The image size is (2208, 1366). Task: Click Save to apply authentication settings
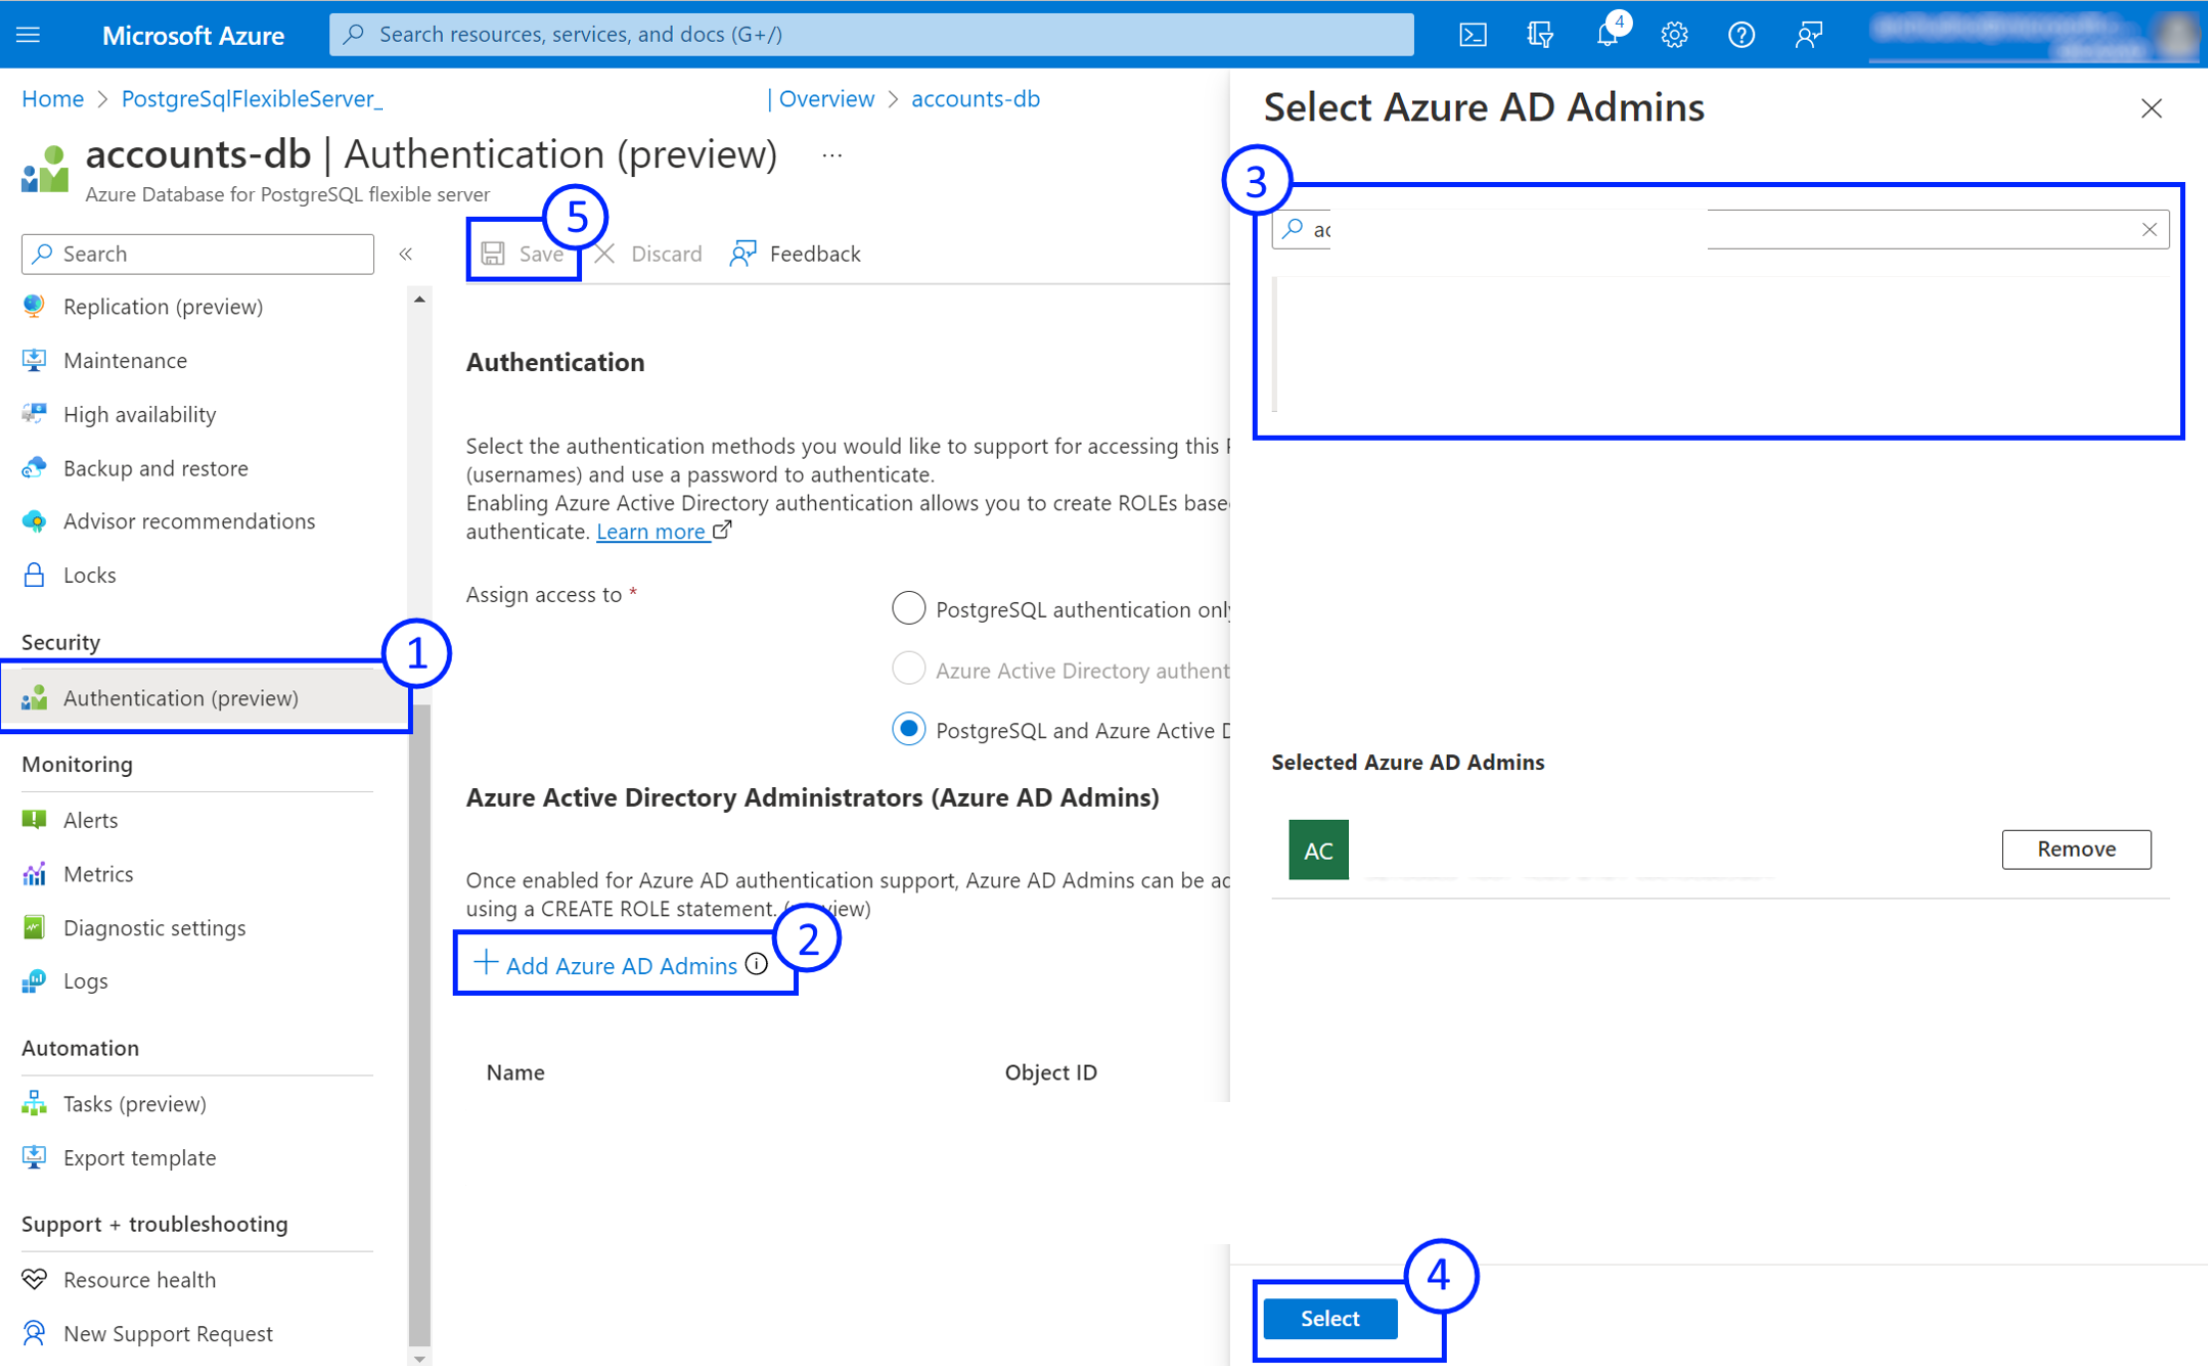point(528,252)
